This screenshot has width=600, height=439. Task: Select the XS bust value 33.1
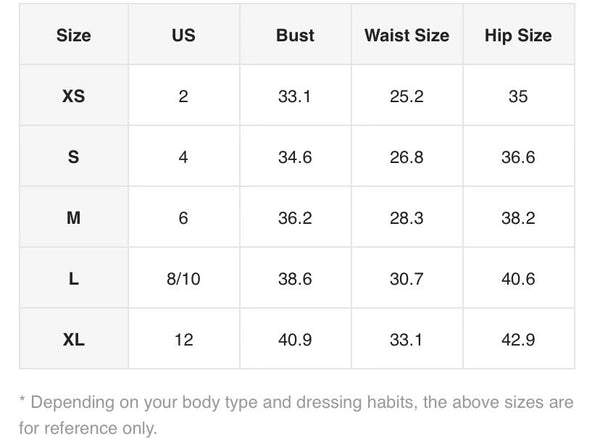(295, 97)
